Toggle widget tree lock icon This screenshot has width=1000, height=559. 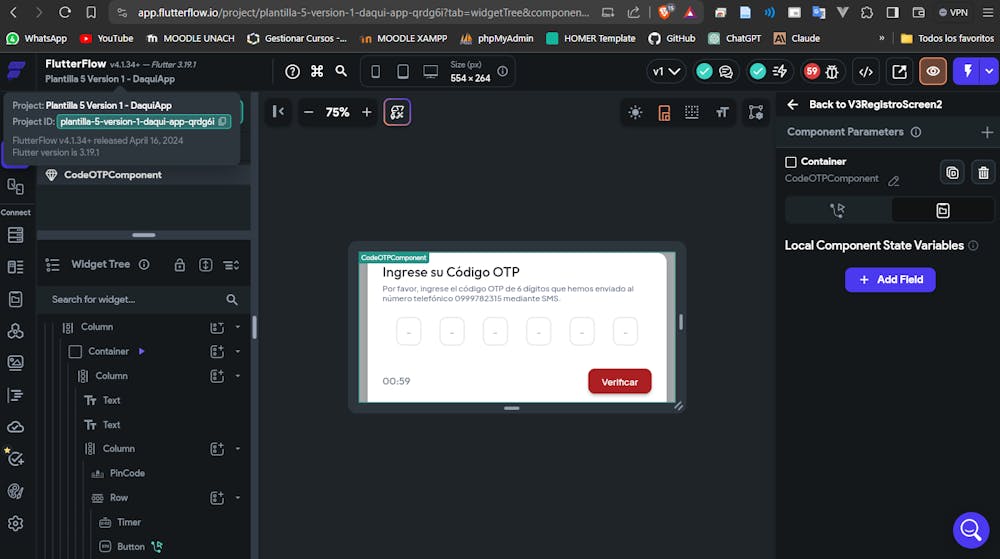point(180,265)
